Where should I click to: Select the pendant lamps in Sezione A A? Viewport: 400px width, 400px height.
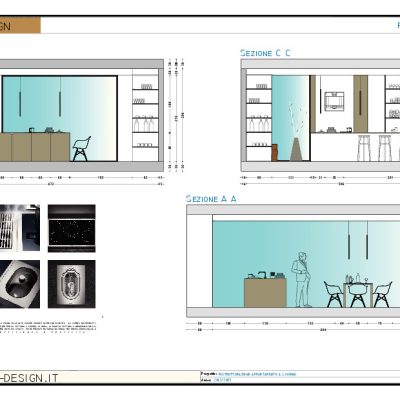358,240
